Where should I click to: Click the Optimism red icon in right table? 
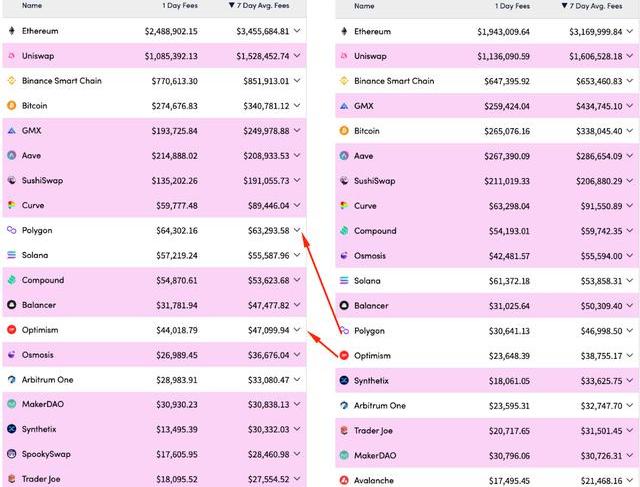(344, 356)
